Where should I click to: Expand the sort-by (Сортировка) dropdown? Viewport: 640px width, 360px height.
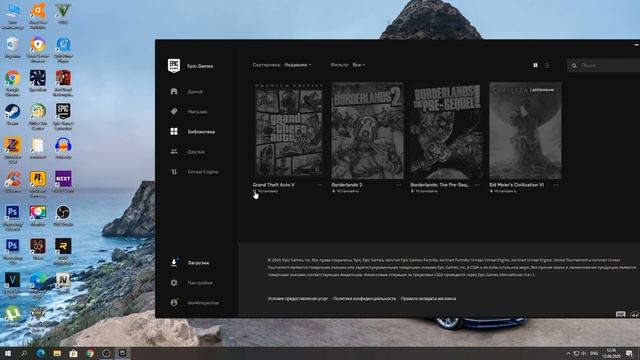(298, 65)
